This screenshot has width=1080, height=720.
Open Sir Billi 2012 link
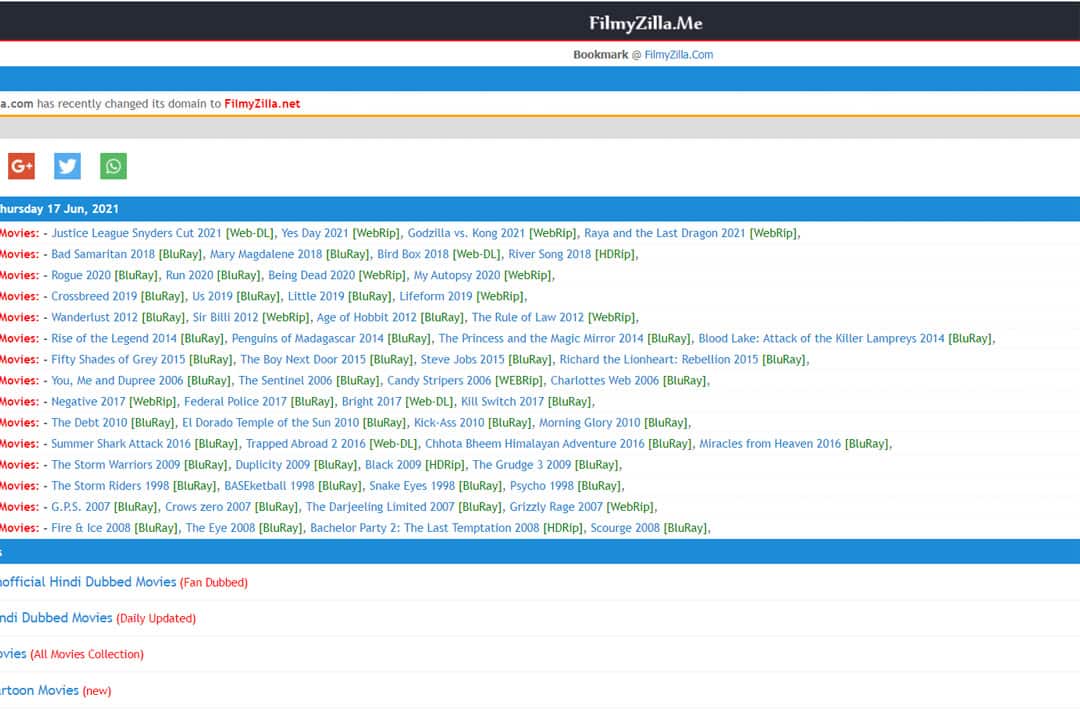pos(225,317)
